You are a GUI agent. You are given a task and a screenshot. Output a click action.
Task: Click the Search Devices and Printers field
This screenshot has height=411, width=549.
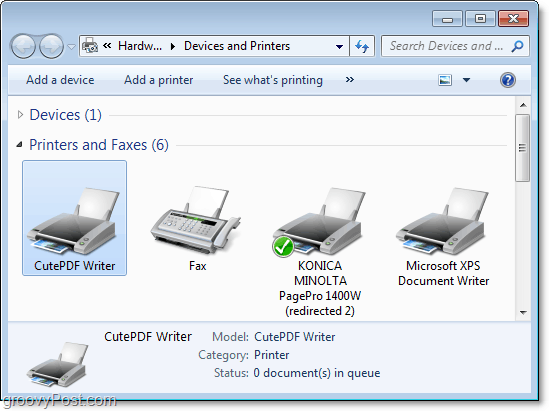pyautogui.click(x=446, y=46)
